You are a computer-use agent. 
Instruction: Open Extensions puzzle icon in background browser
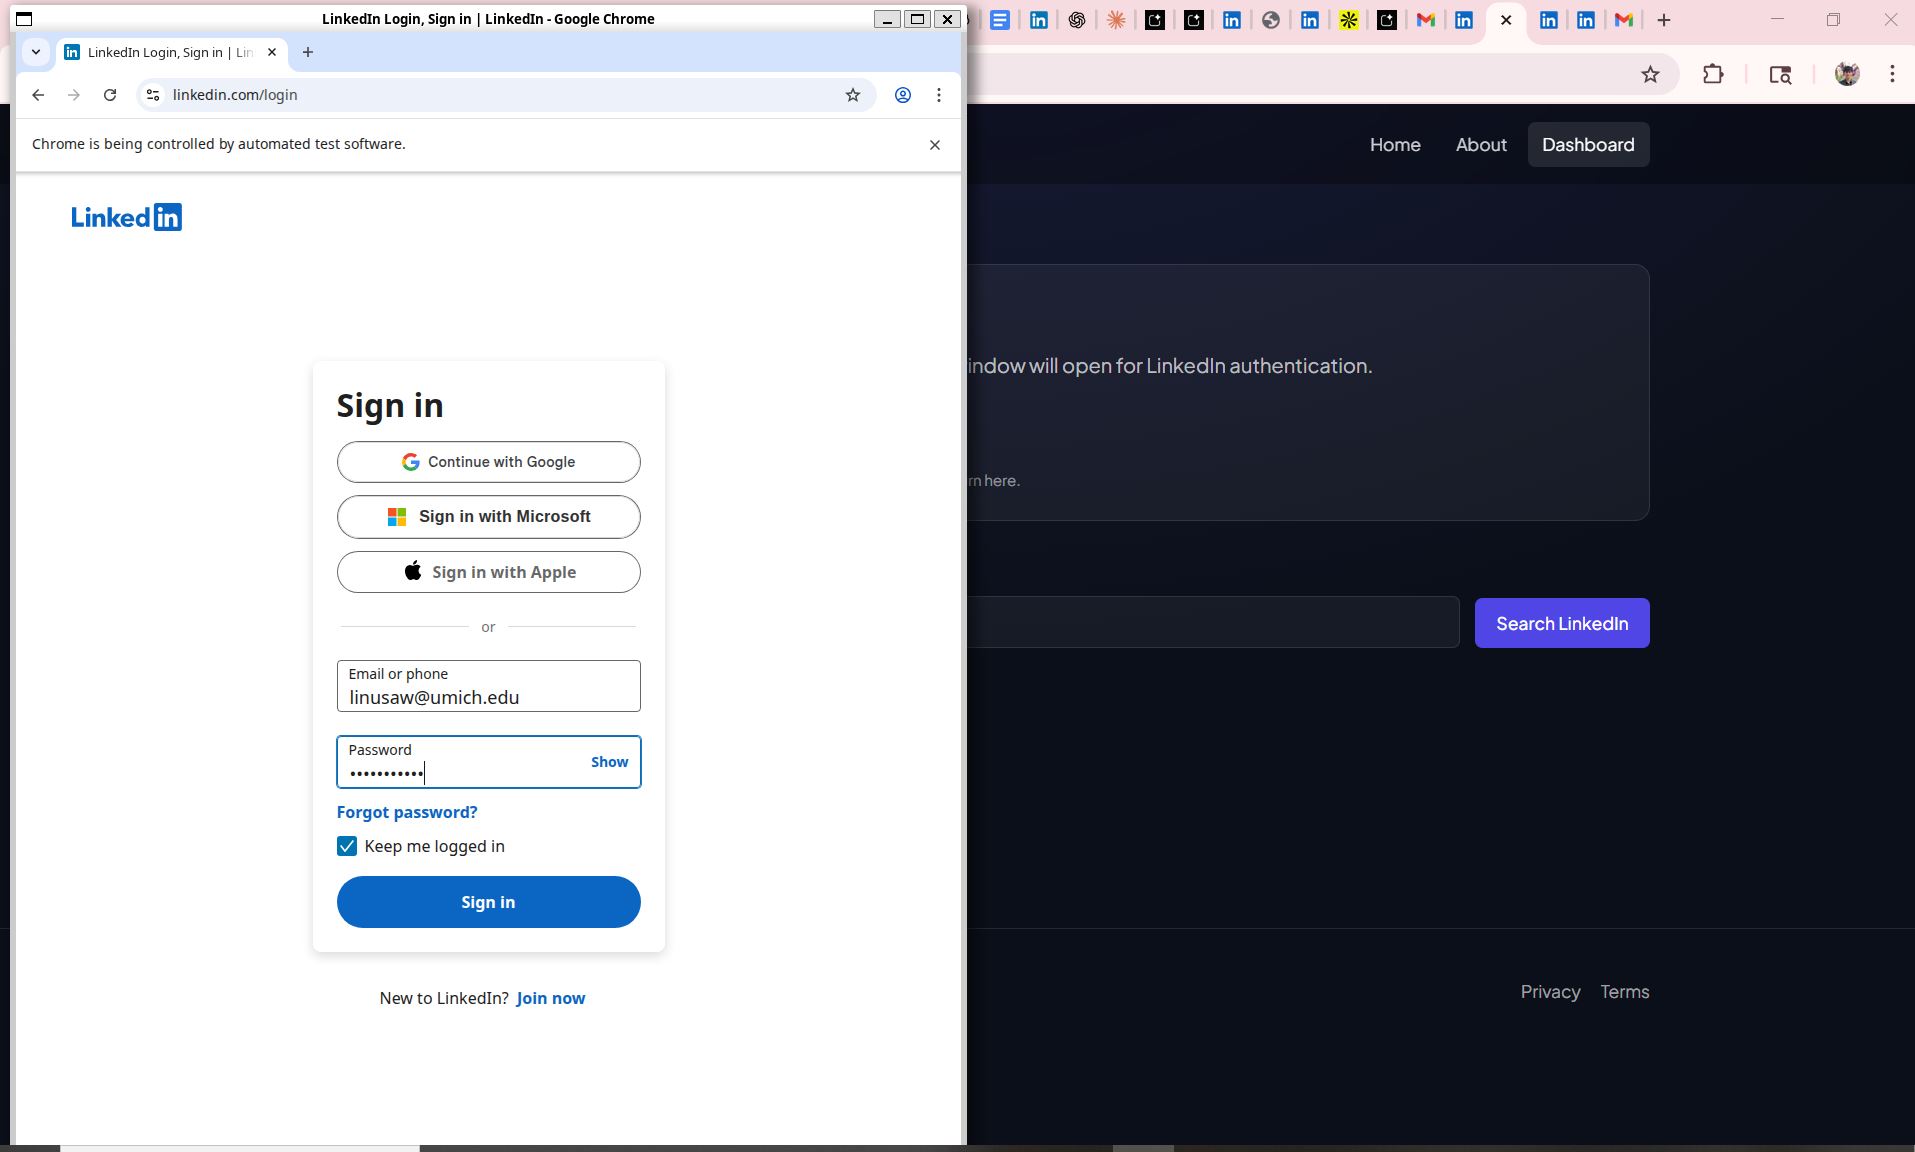point(1713,74)
